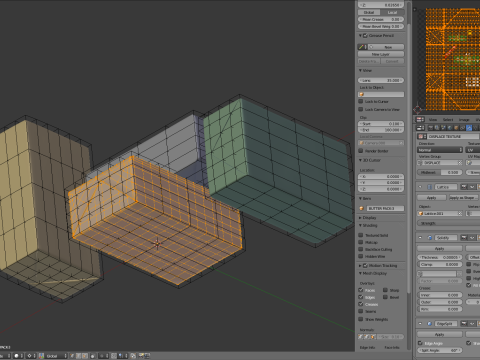The height and width of the screenshot is (360, 480).
Task: Uncheck the Faces overlay checkbox
Action: click(361, 290)
